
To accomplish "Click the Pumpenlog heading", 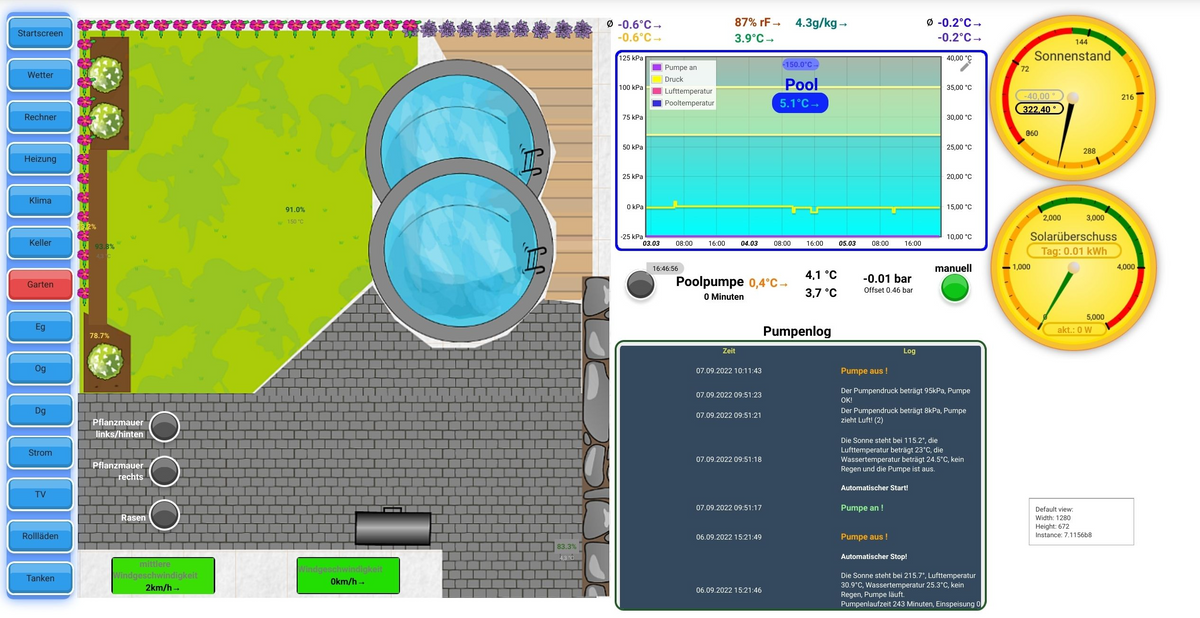I will 797,330.
